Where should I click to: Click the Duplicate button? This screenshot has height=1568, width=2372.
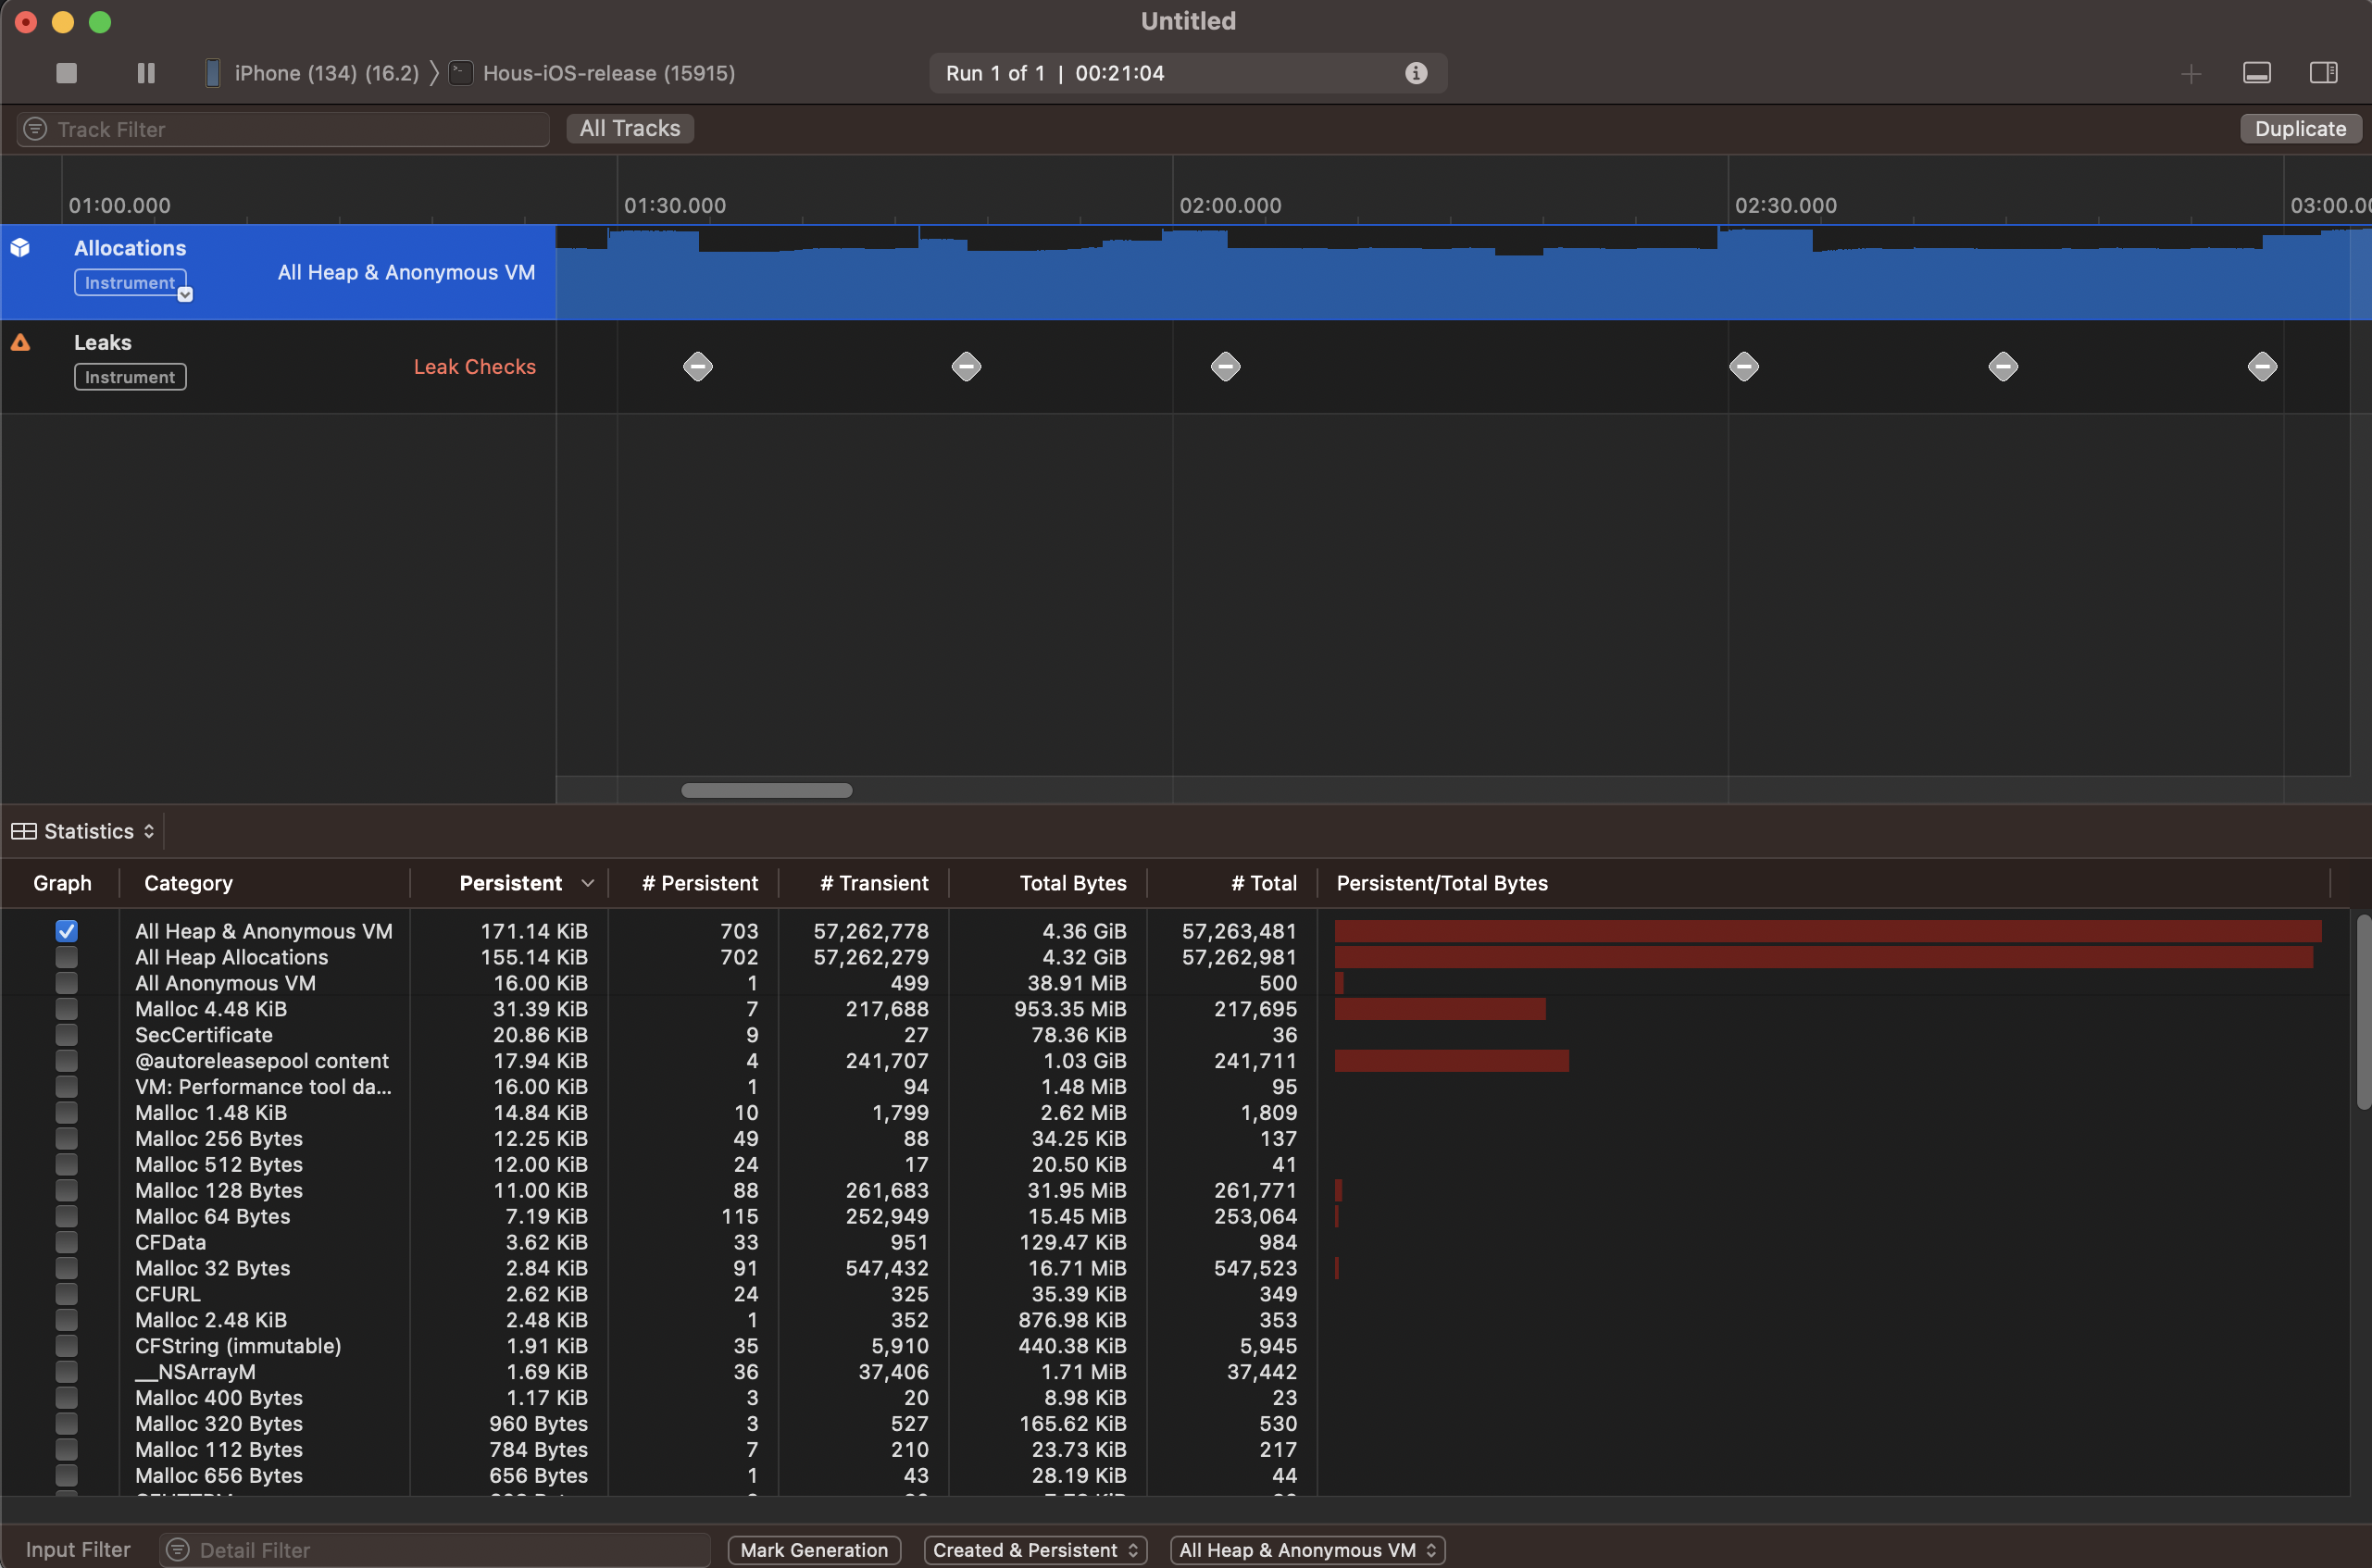2299,129
